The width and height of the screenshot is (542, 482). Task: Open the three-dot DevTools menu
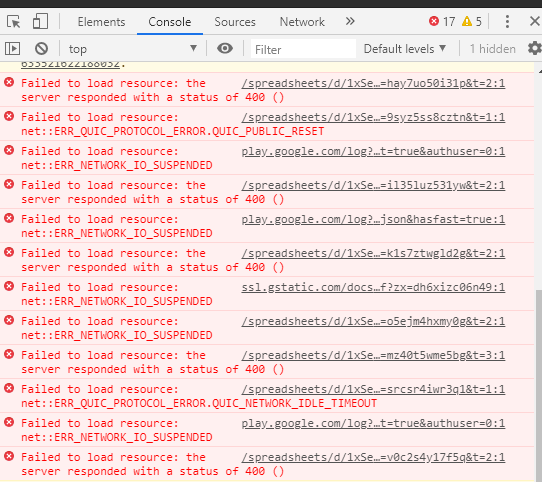[507, 21]
